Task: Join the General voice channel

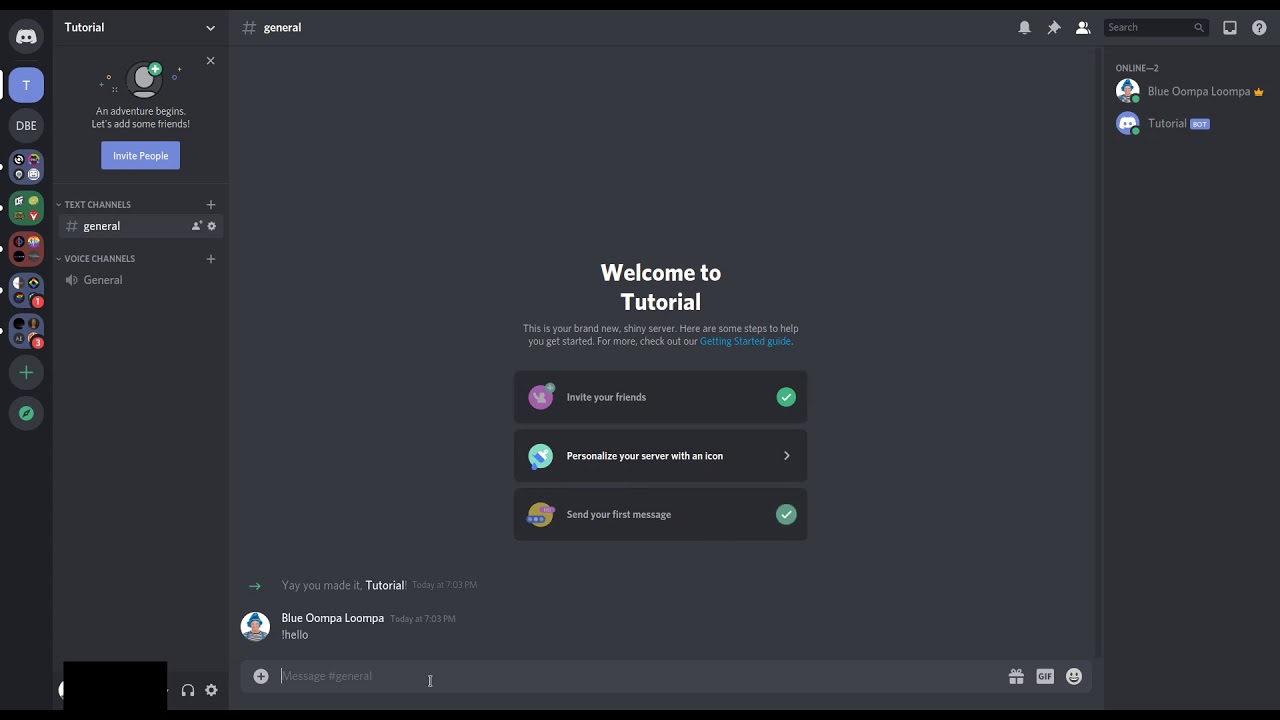Action: click(140, 280)
